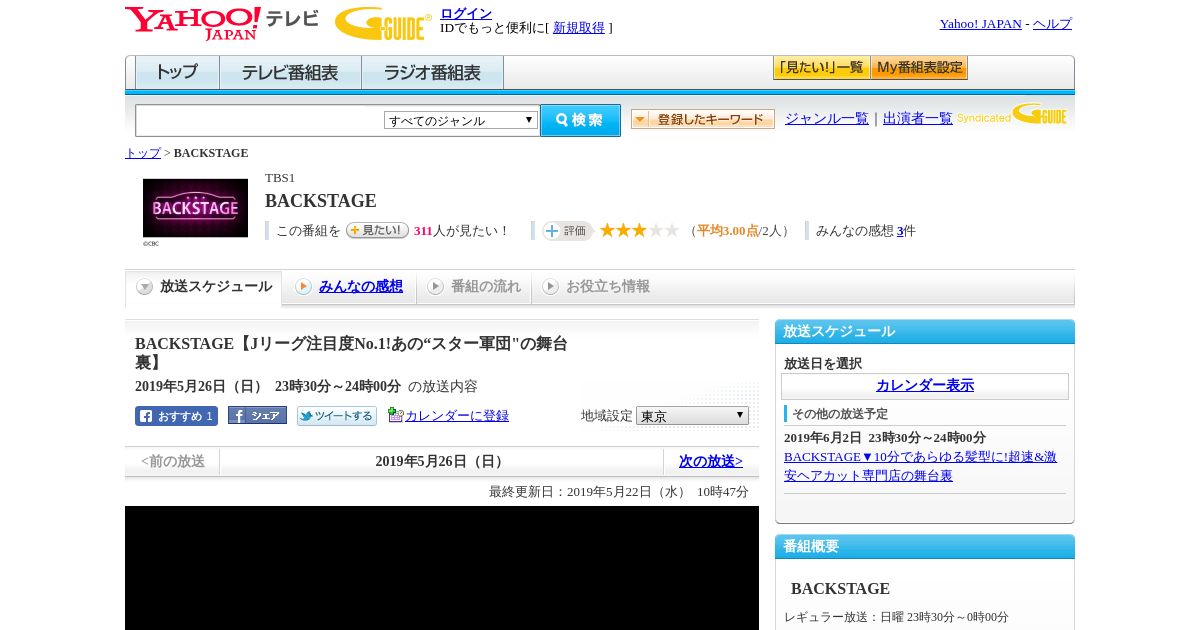Open the ラジオ番組表 tab
Viewport: 1200px width, 630px height.
point(432,73)
